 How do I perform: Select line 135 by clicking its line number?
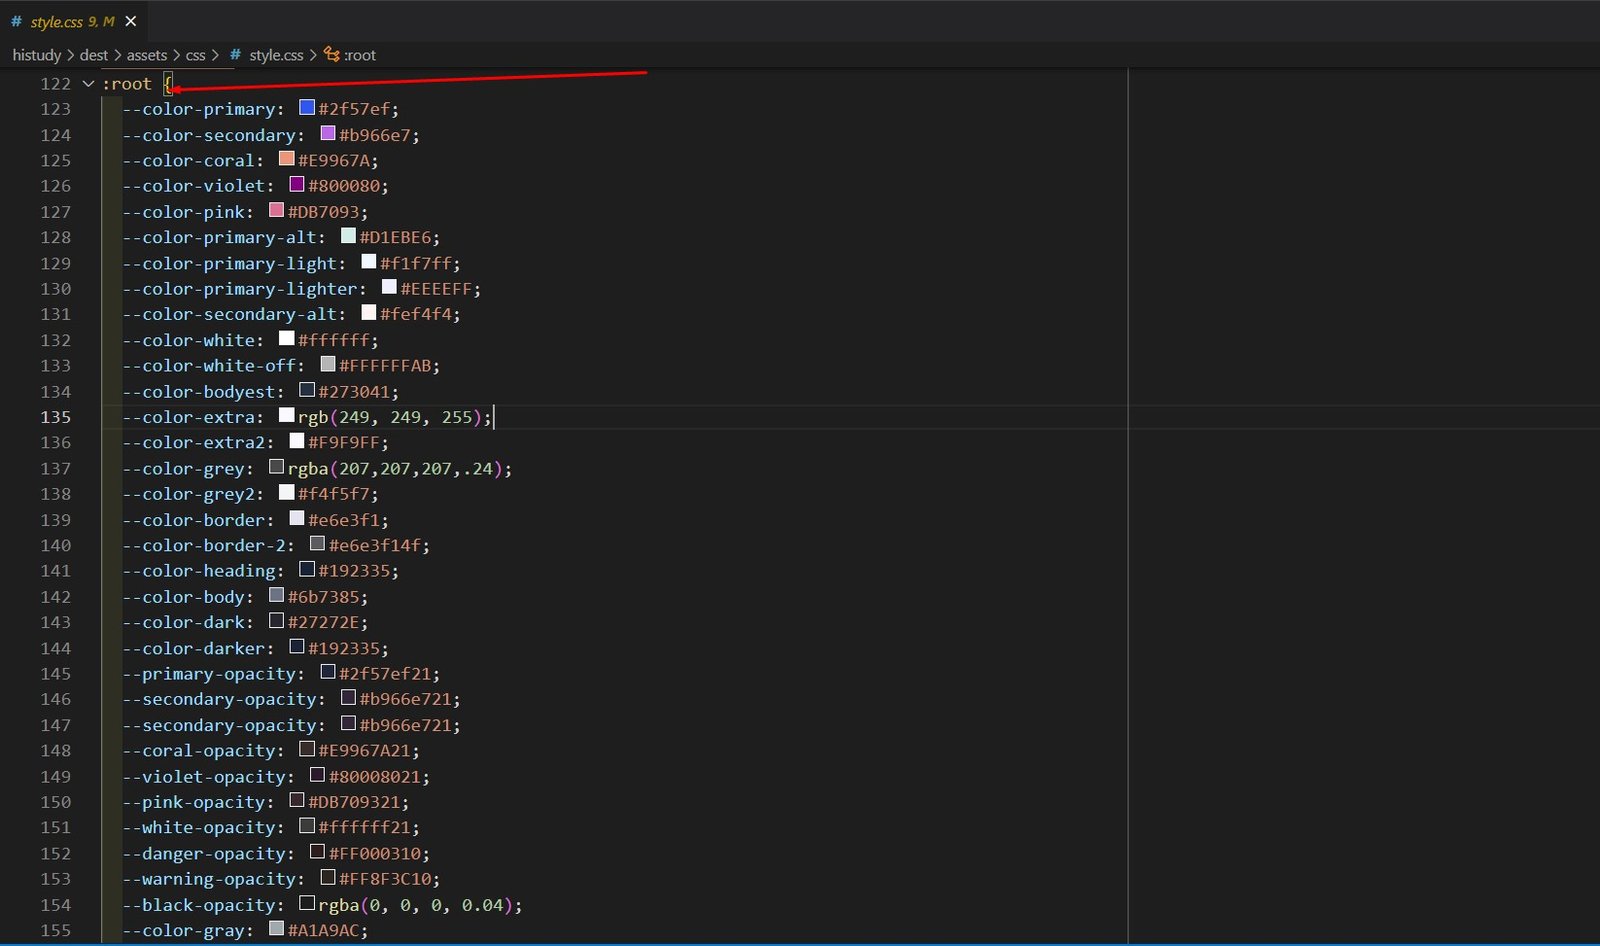click(x=56, y=417)
